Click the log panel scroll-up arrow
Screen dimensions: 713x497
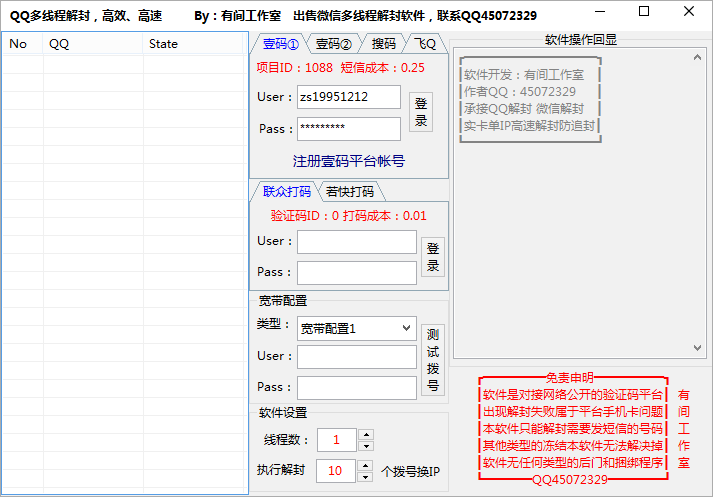pos(699,60)
